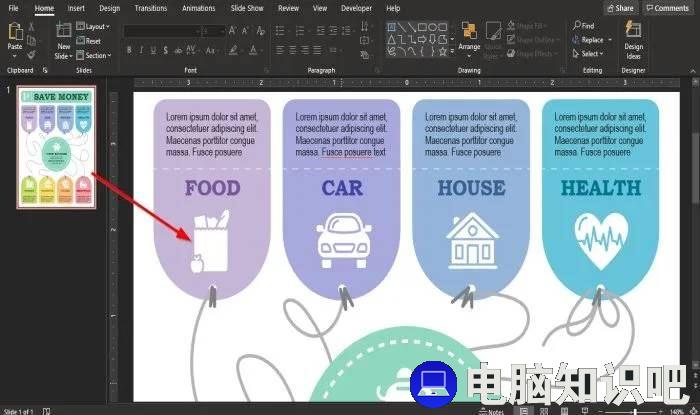Open the Section dropdown
Image resolution: width=700 pixels, height=415 pixels.
point(94,55)
